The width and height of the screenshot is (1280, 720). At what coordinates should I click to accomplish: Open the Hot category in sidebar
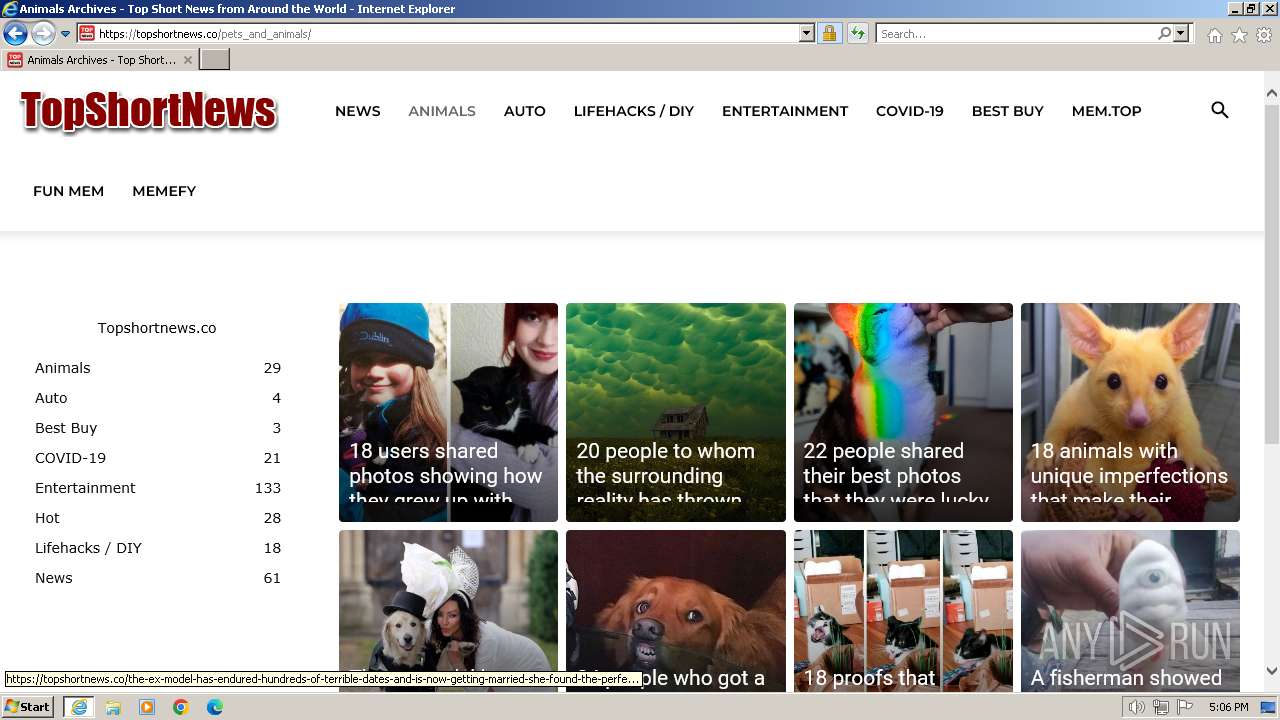coord(47,518)
